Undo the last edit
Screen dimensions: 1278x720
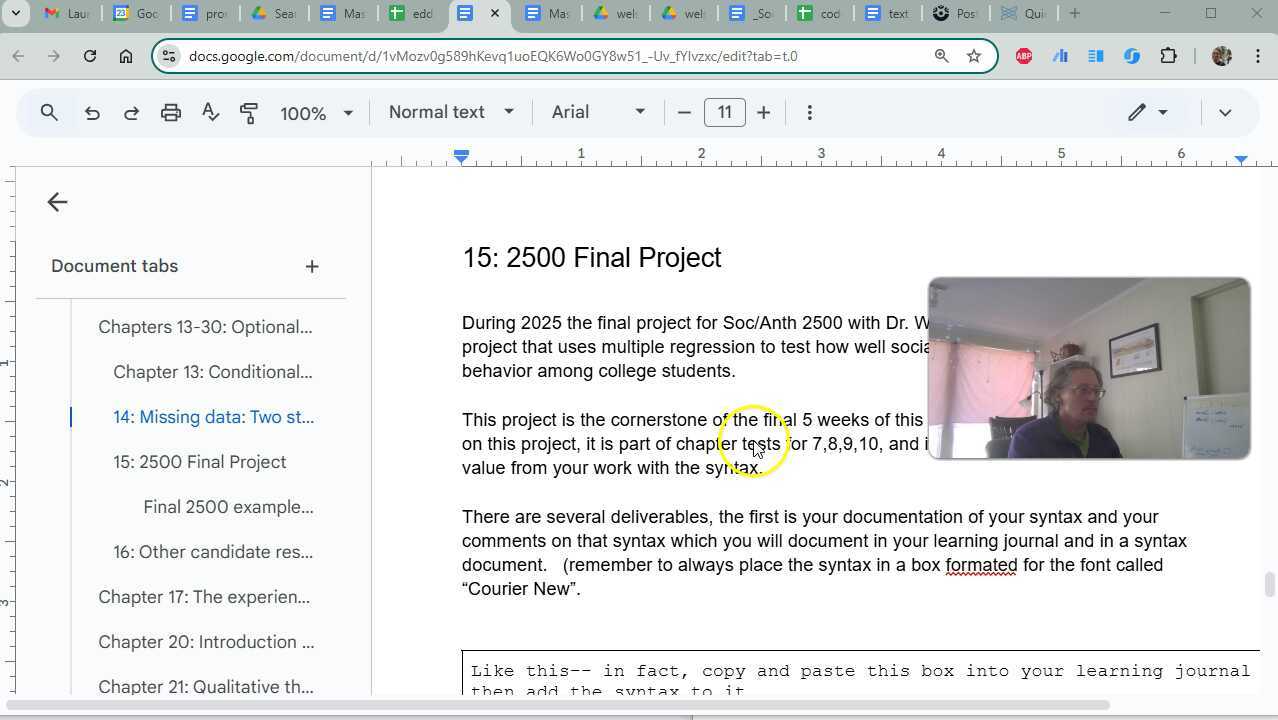pyautogui.click(x=92, y=113)
